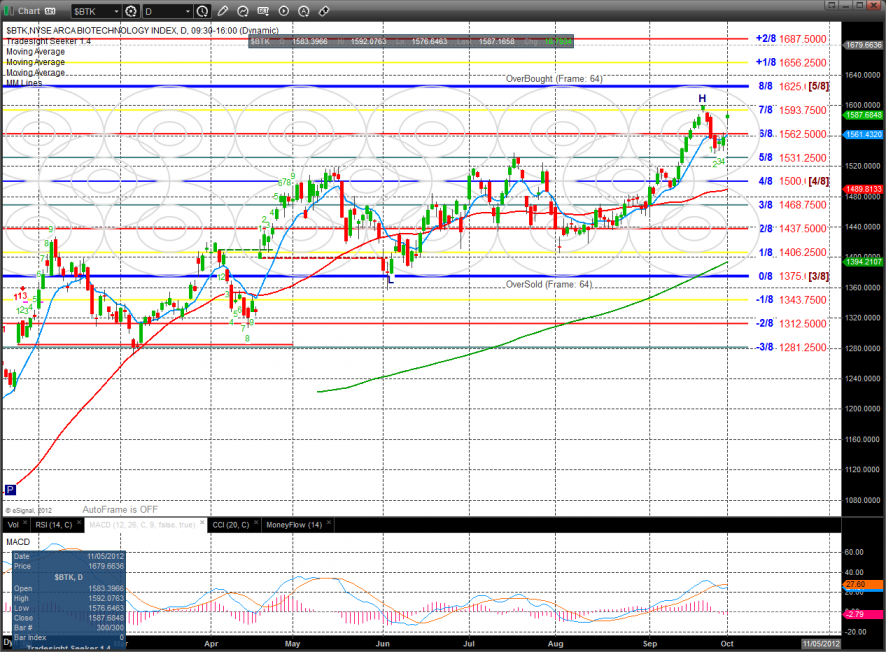Switch to the Vol study tab
Screen dimensions: 886x652
click(11, 524)
